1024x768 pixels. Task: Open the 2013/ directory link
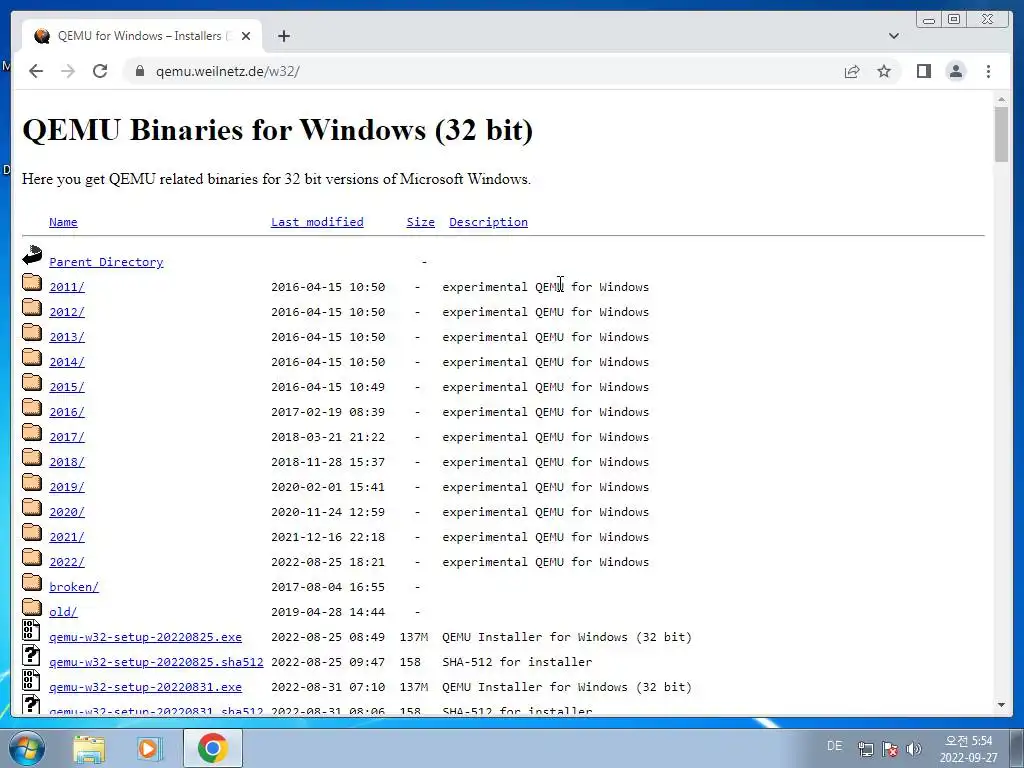click(x=67, y=337)
